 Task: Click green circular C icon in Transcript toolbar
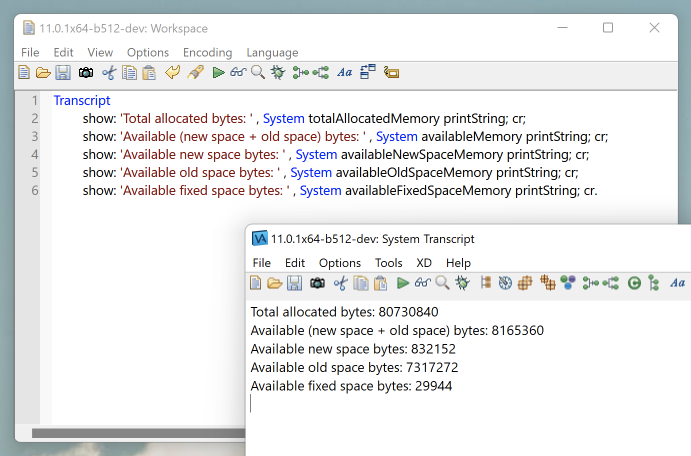click(x=634, y=283)
